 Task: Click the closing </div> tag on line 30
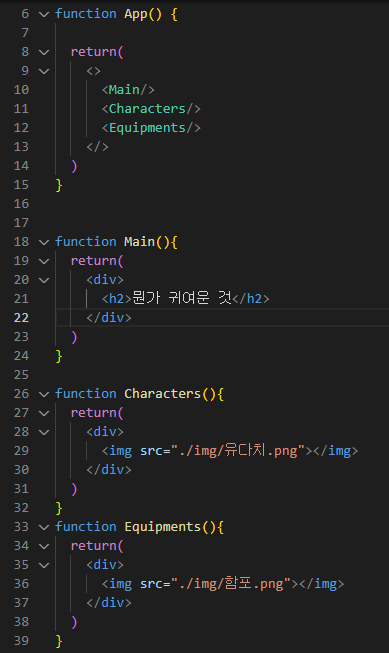[109, 470]
